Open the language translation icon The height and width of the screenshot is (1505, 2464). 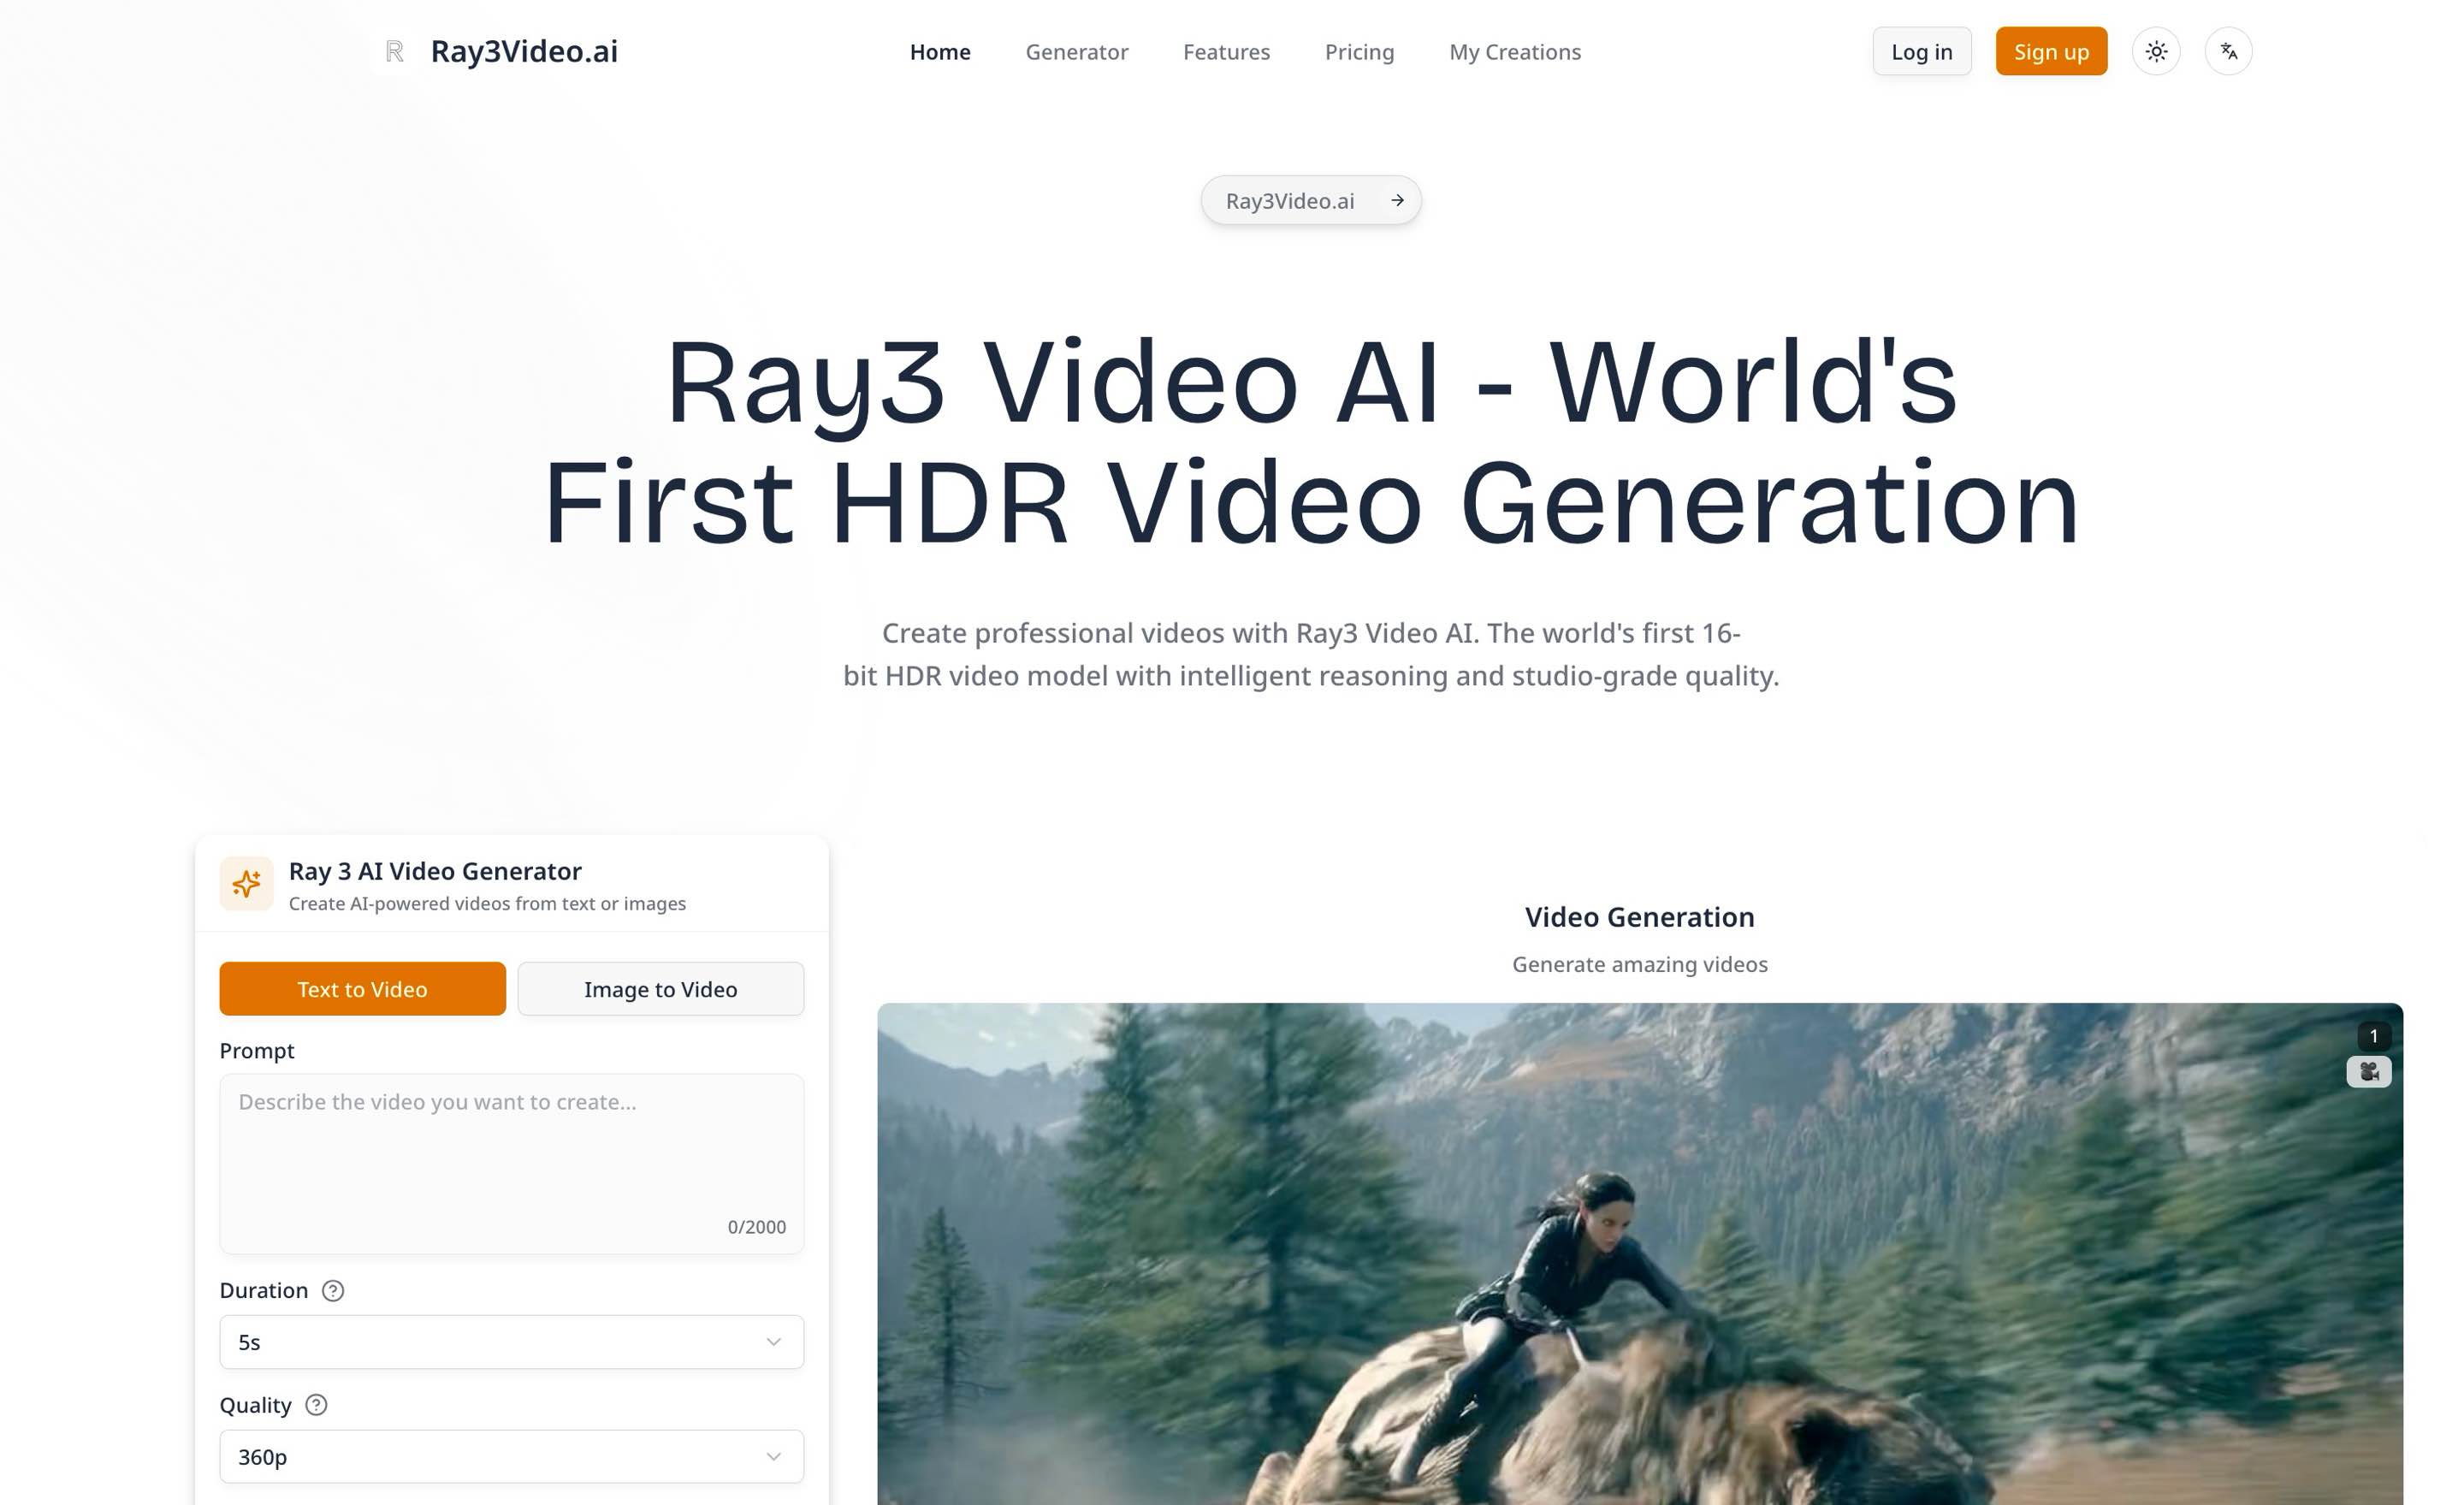2228,51
